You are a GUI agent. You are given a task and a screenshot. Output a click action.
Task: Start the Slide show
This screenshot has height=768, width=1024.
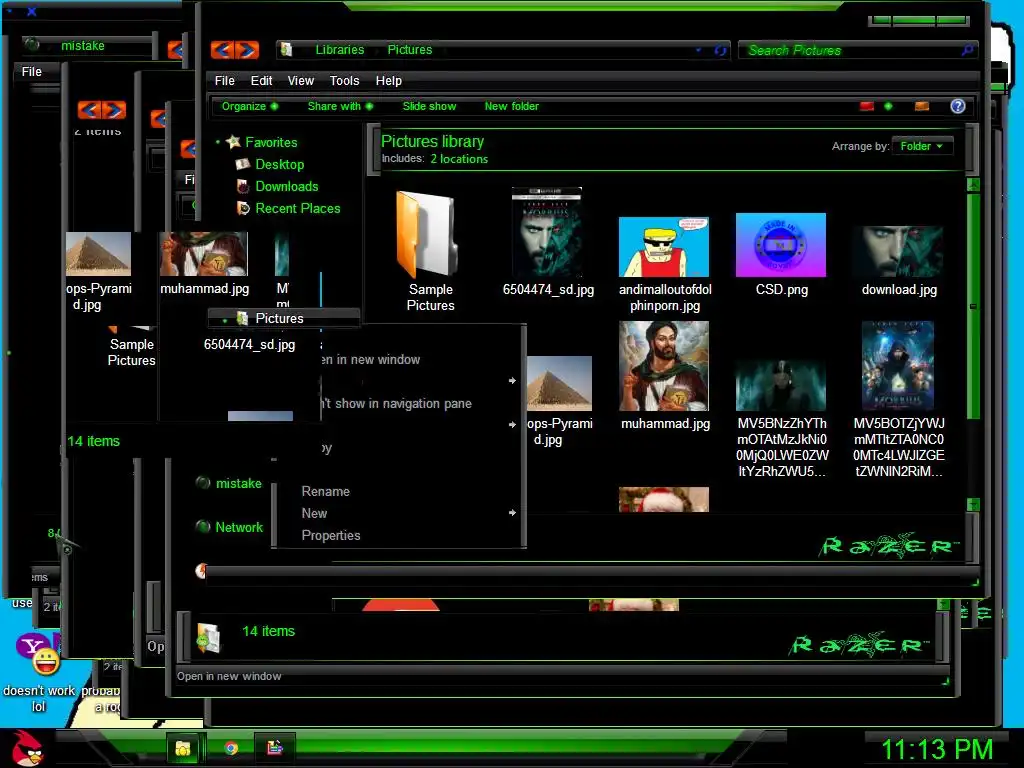click(429, 106)
